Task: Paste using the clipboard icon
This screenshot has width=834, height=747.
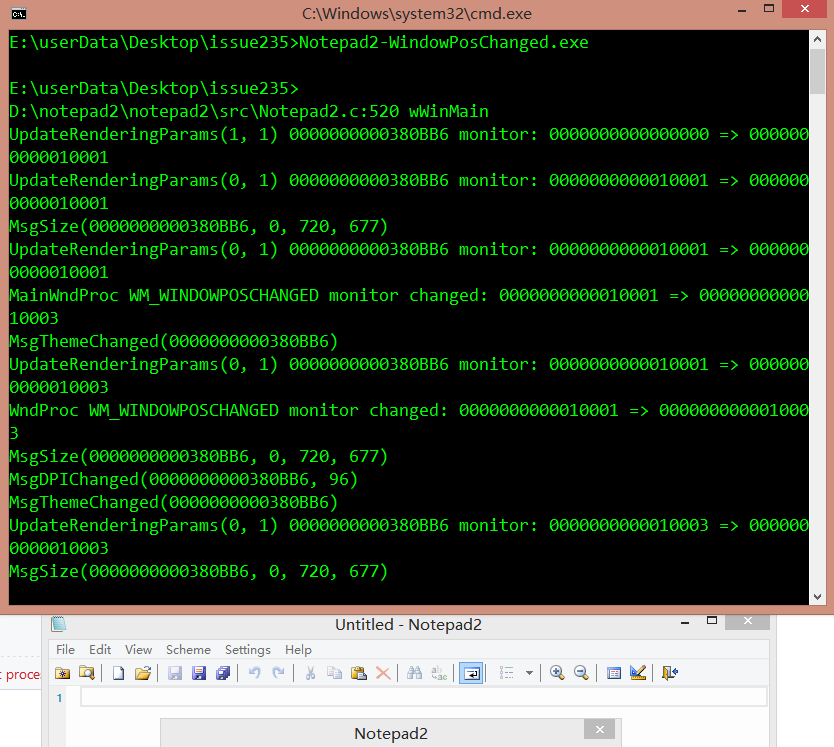Action: click(x=359, y=673)
